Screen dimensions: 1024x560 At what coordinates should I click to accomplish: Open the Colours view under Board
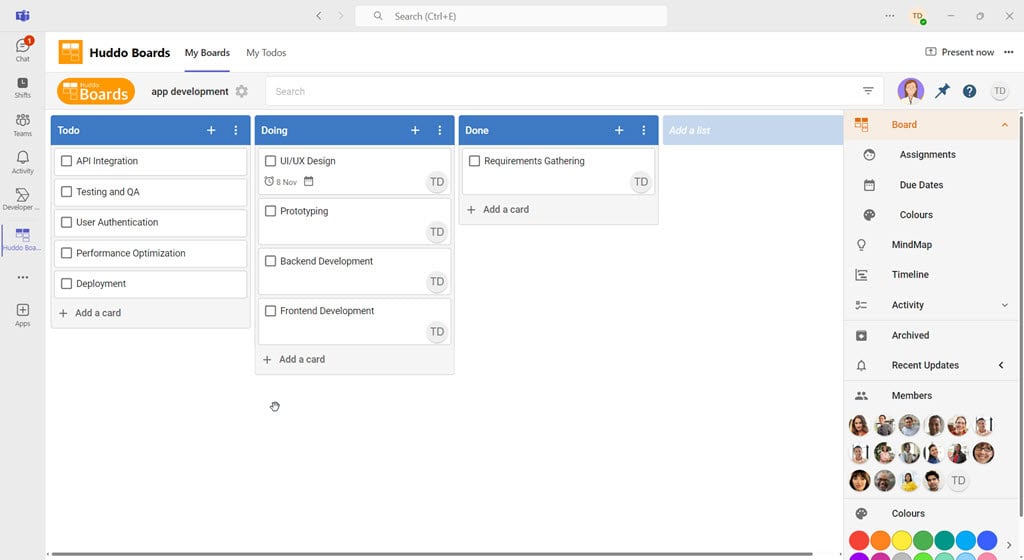point(916,215)
